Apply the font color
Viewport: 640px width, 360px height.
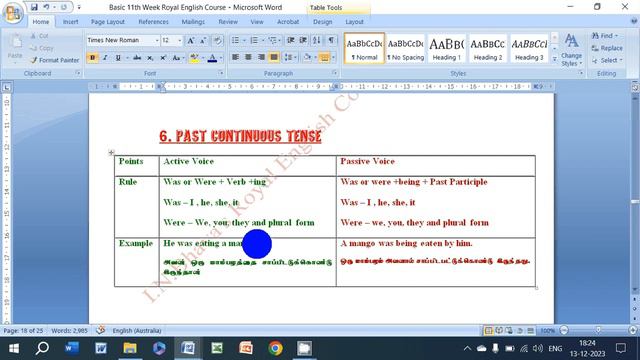pos(212,58)
